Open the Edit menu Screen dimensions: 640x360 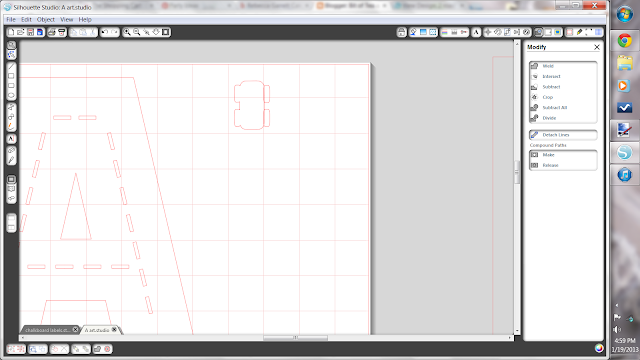pyautogui.click(x=26, y=19)
